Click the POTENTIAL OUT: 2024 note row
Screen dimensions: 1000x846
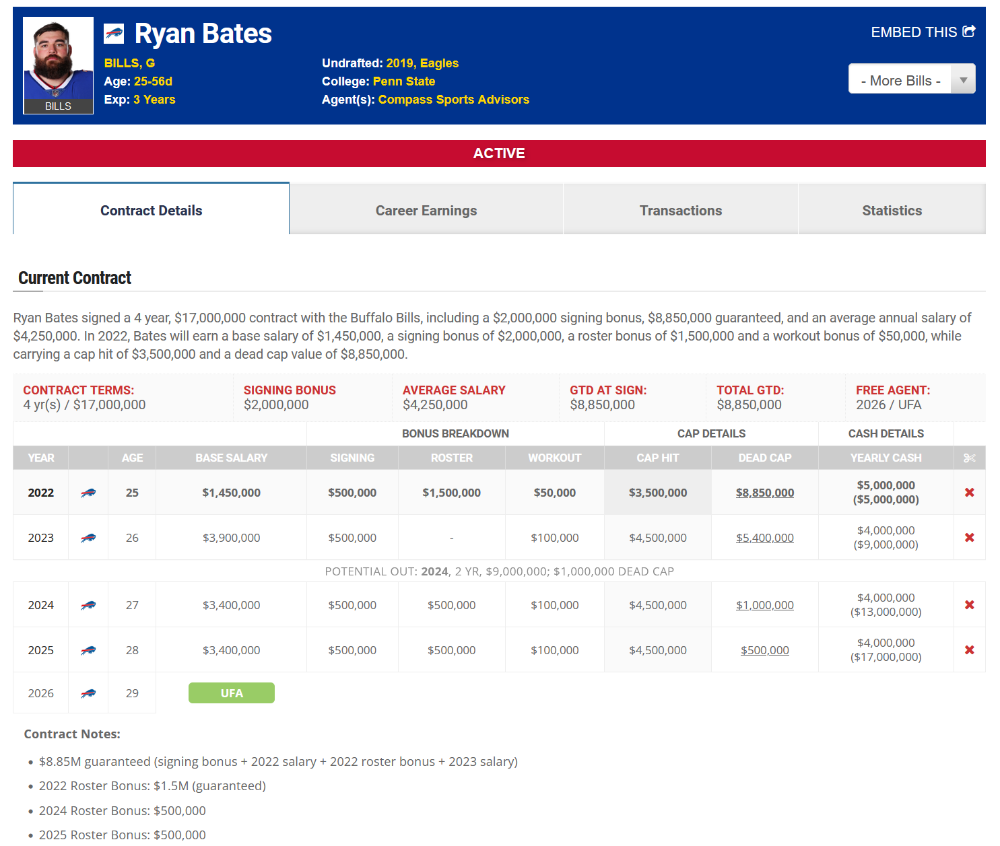click(x=499, y=571)
